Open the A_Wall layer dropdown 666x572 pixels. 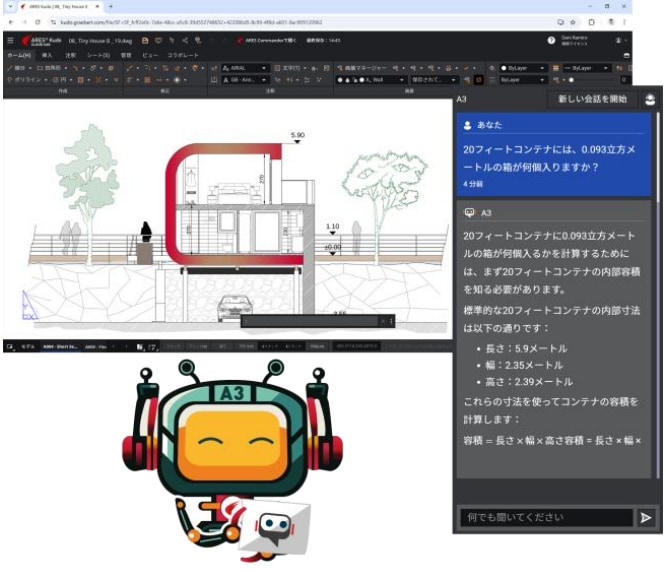(x=370, y=79)
